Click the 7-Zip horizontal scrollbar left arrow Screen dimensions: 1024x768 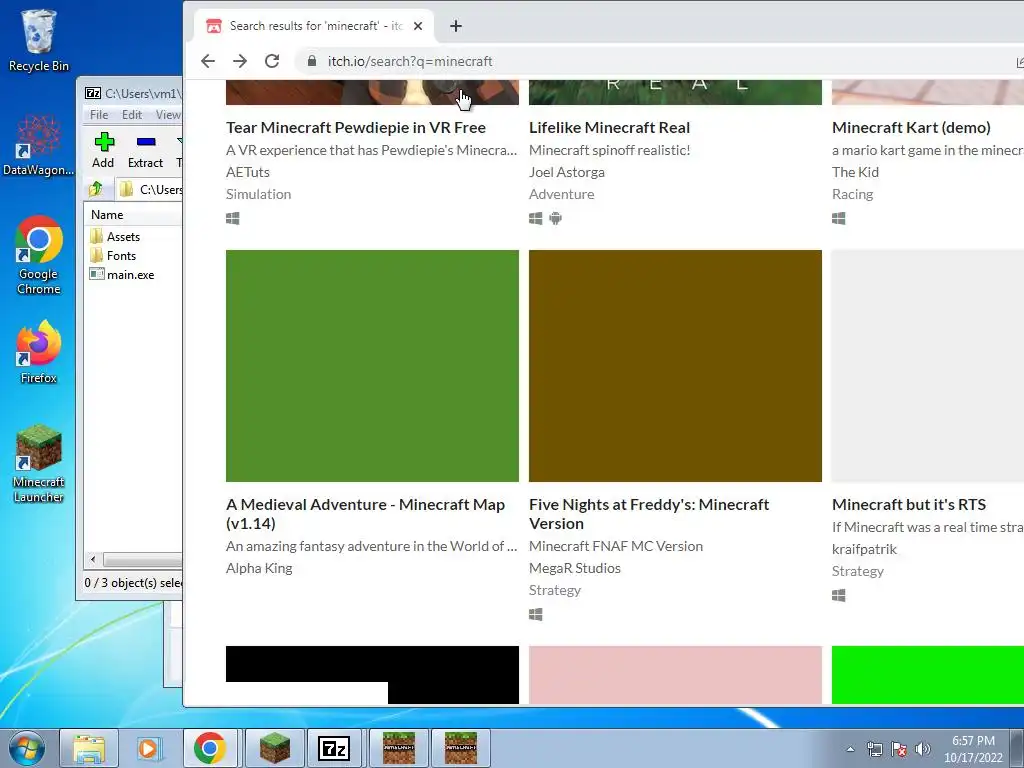93,560
